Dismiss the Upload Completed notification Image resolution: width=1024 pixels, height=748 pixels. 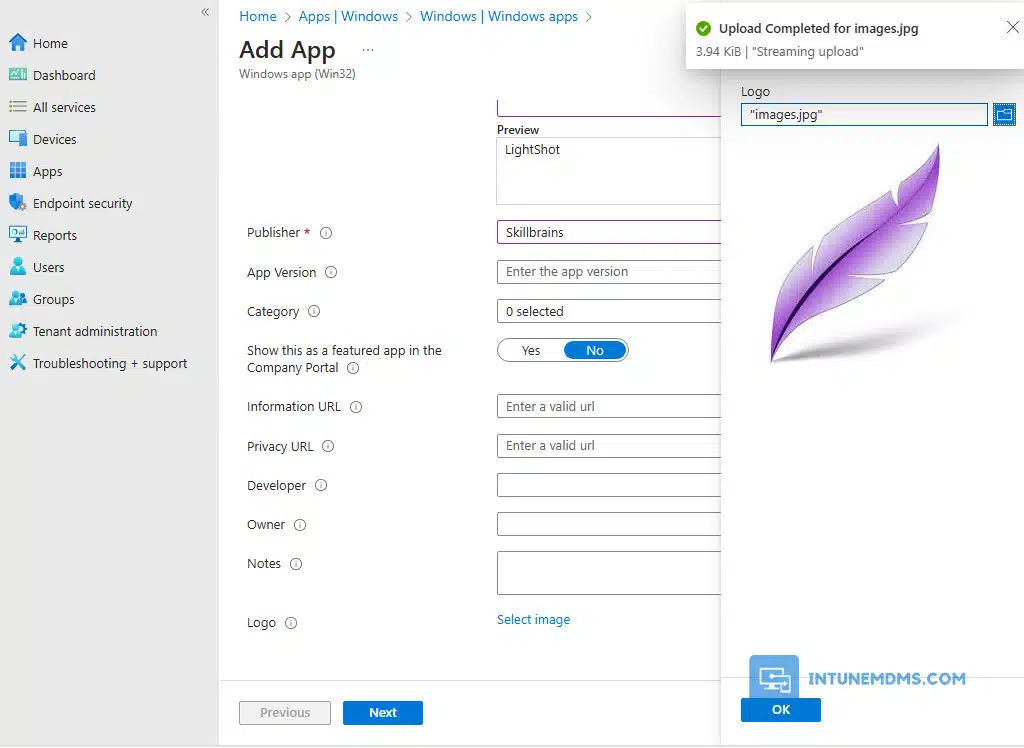click(1012, 28)
